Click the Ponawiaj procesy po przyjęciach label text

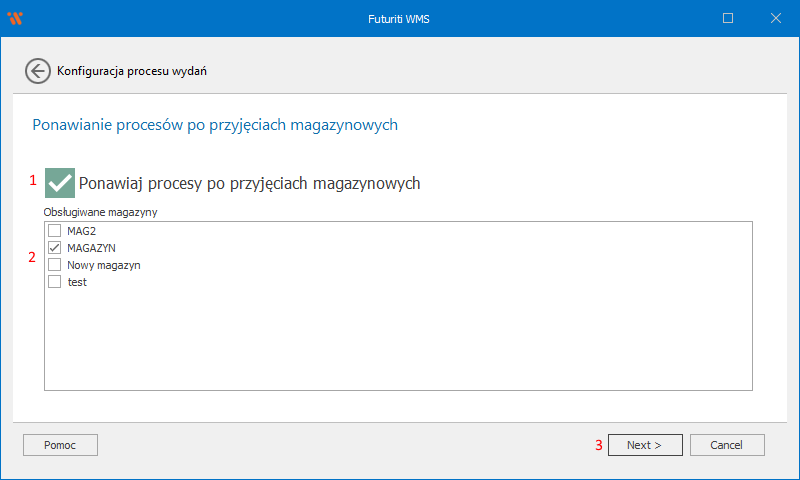(x=249, y=184)
